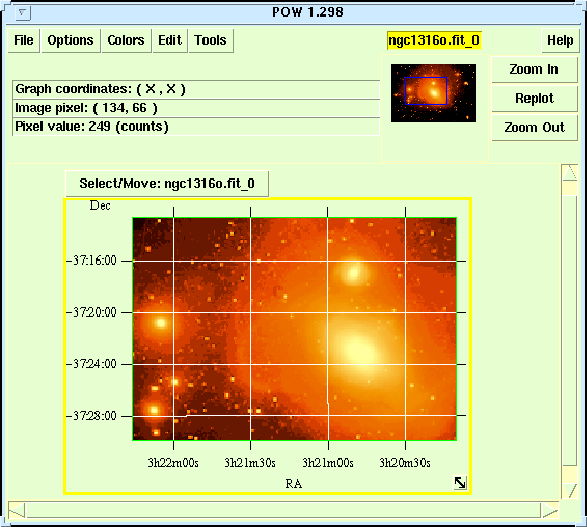
Task: Click the horizontal scrollbar left arrow
Action: click(17, 510)
